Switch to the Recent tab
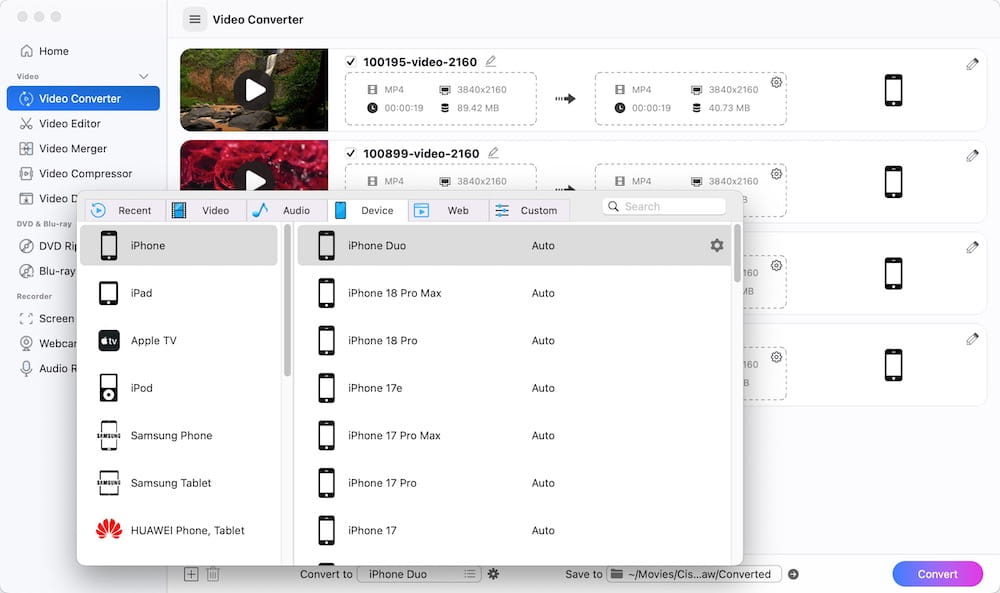1000x593 pixels. point(125,210)
